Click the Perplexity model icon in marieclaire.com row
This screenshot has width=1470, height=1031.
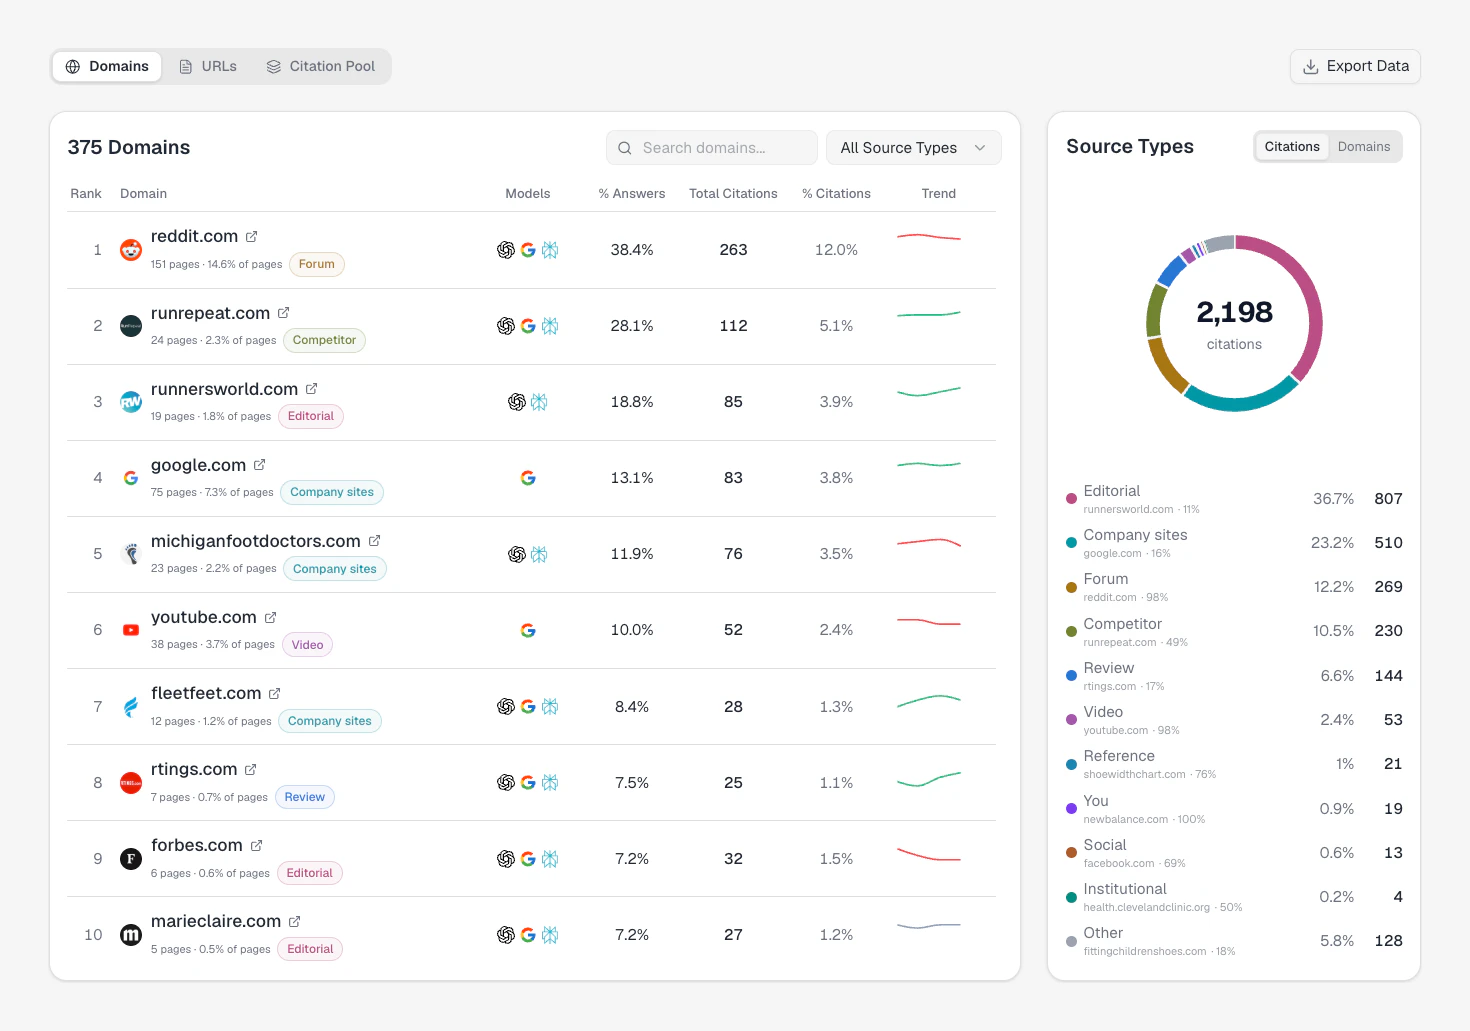click(x=550, y=935)
